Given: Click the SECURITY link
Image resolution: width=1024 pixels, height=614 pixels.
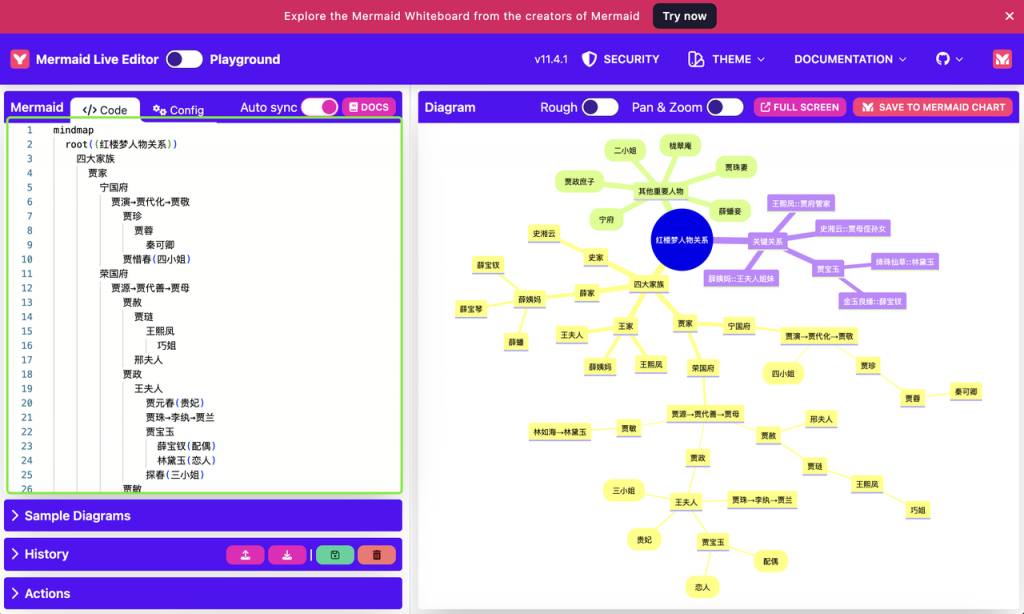Looking at the screenshot, I should tap(631, 59).
